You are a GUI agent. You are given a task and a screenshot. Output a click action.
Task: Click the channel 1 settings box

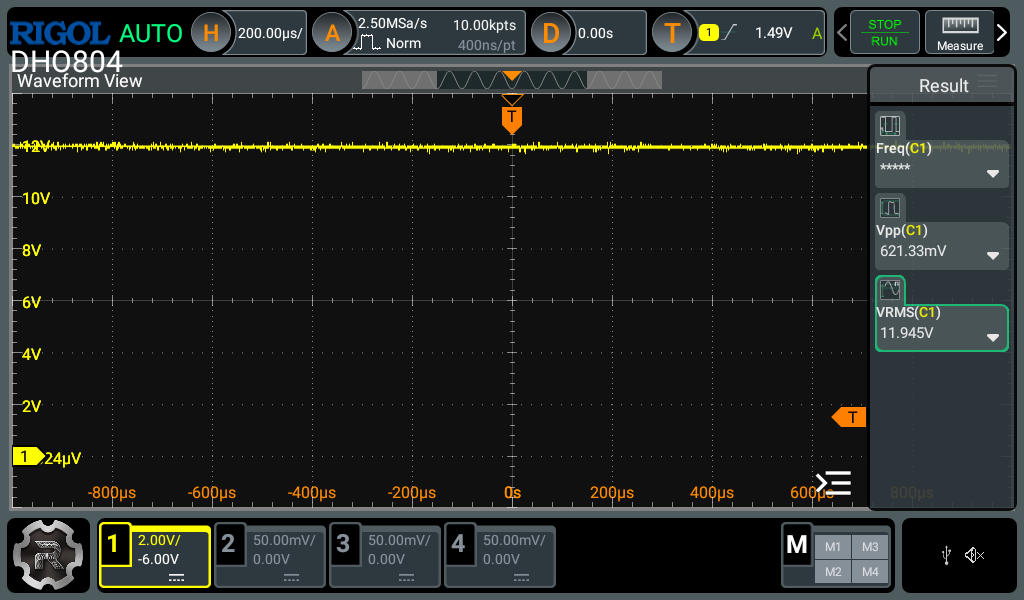click(155, 555)
